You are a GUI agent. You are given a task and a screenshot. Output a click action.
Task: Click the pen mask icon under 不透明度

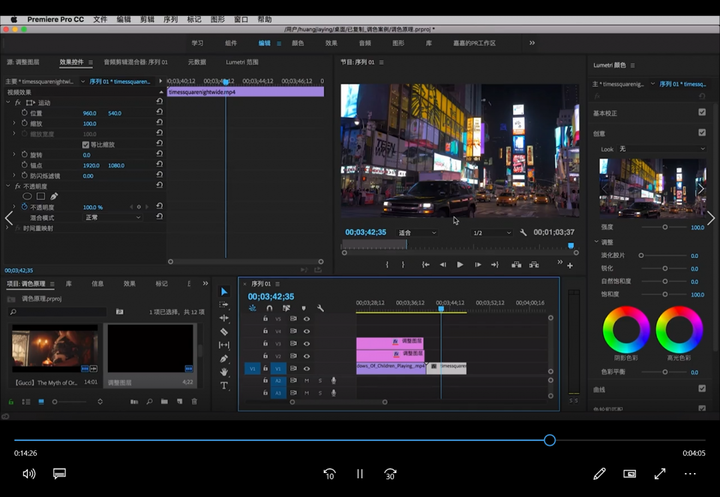point(54,196)
